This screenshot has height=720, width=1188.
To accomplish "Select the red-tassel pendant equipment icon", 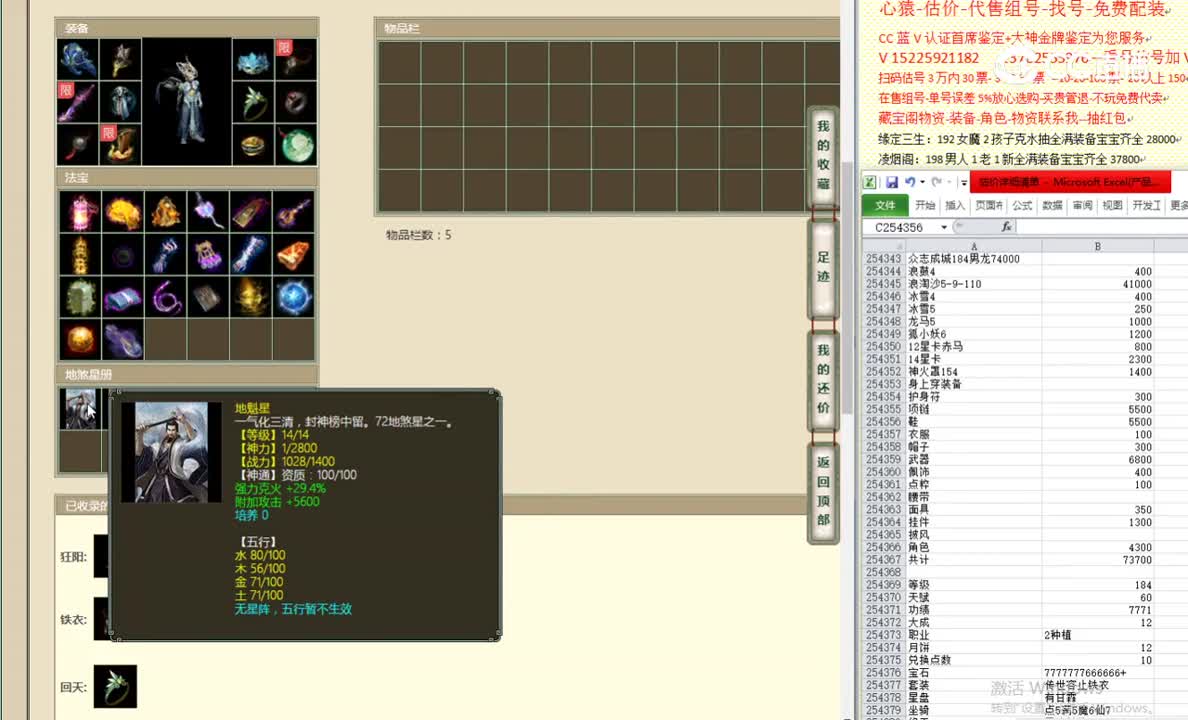I will coord(78,144).
